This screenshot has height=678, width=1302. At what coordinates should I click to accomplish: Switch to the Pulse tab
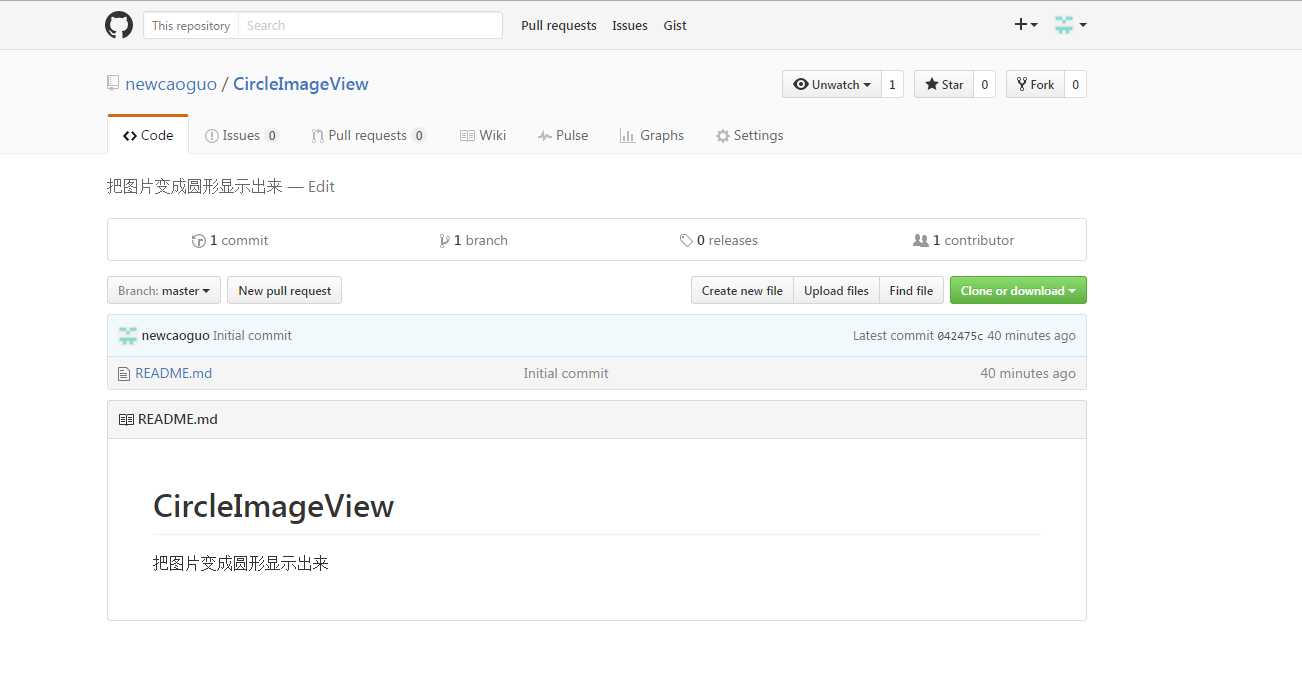pos(563,135)
